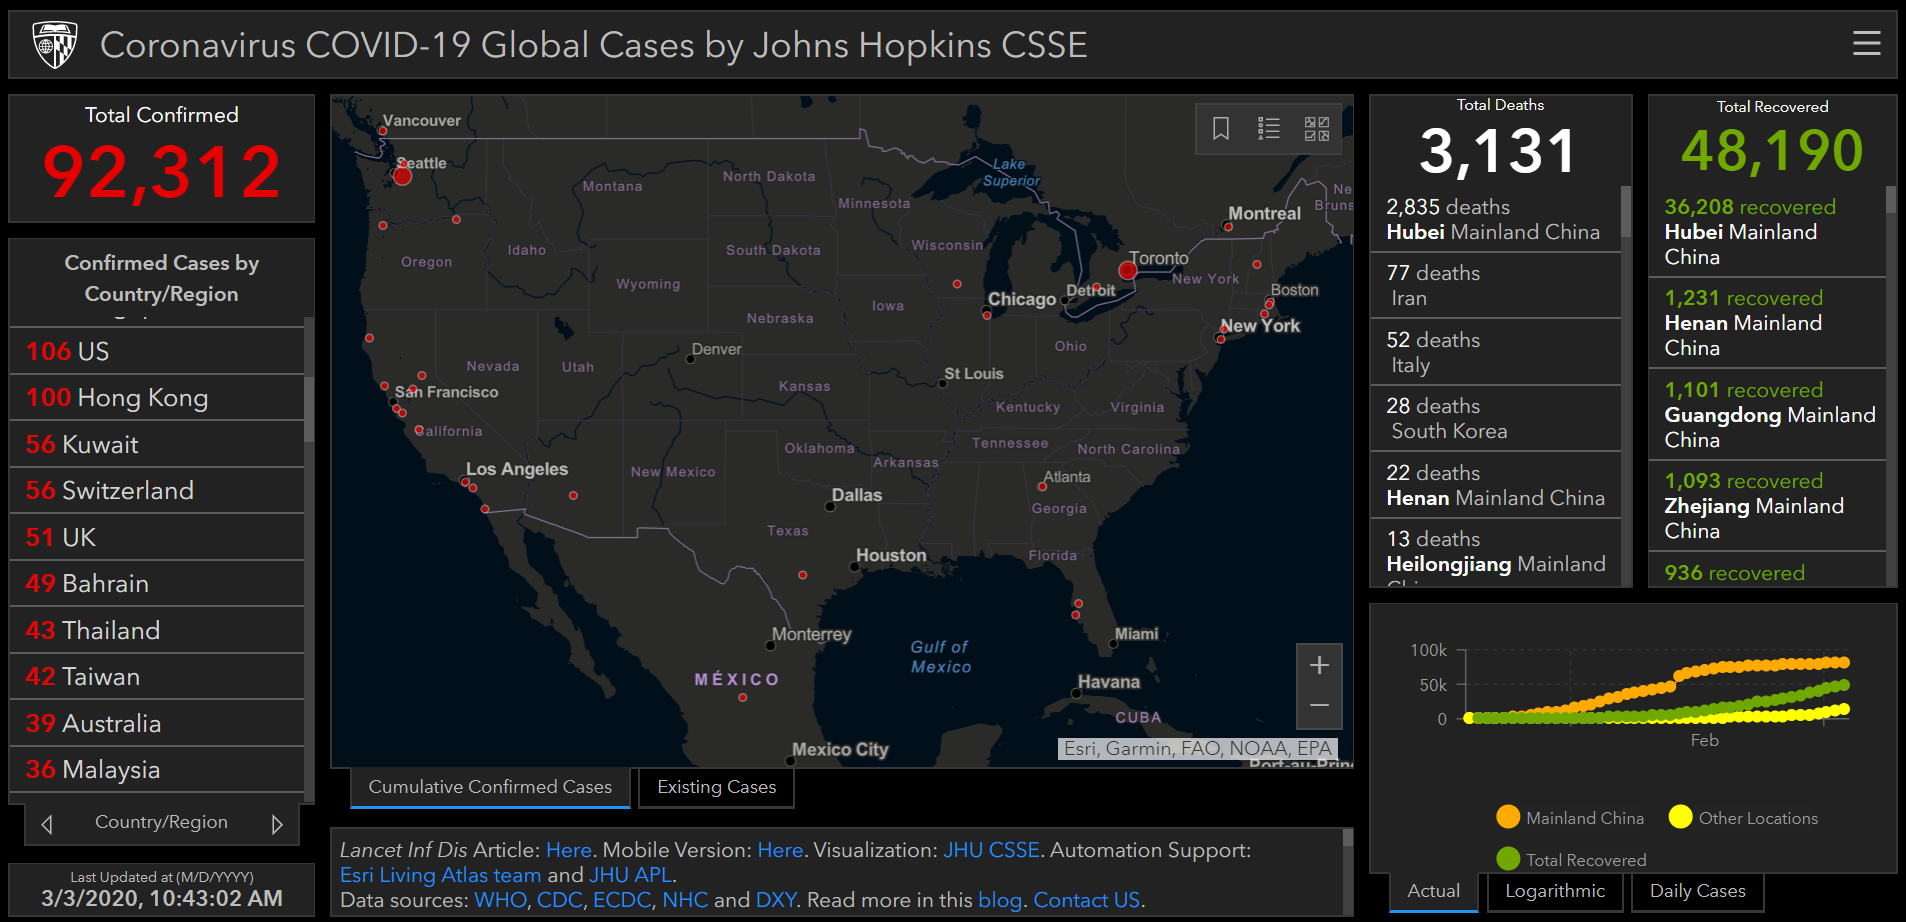The image size is (1906, 922).
Task: Open the JHU APL link
Action: 630,875
